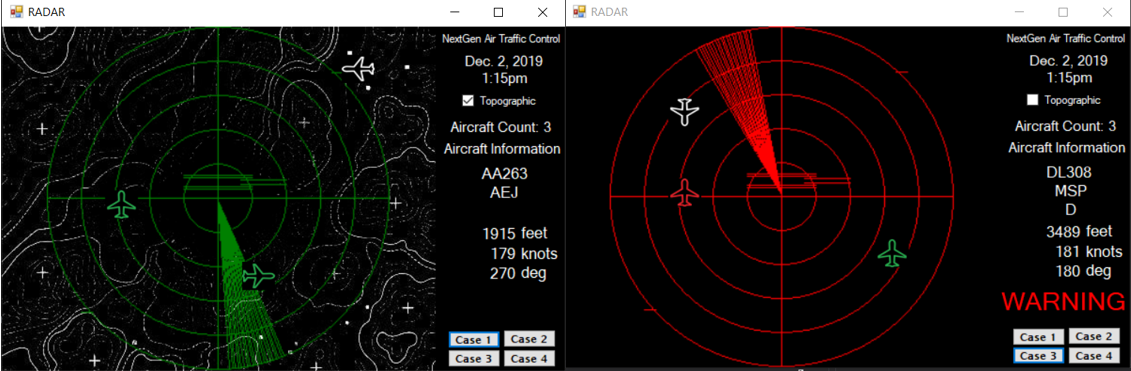The height and width of the screenshot is (371, 1131).
Task: Click AA263 flight label in left window
Action: (x=504, y=174)
